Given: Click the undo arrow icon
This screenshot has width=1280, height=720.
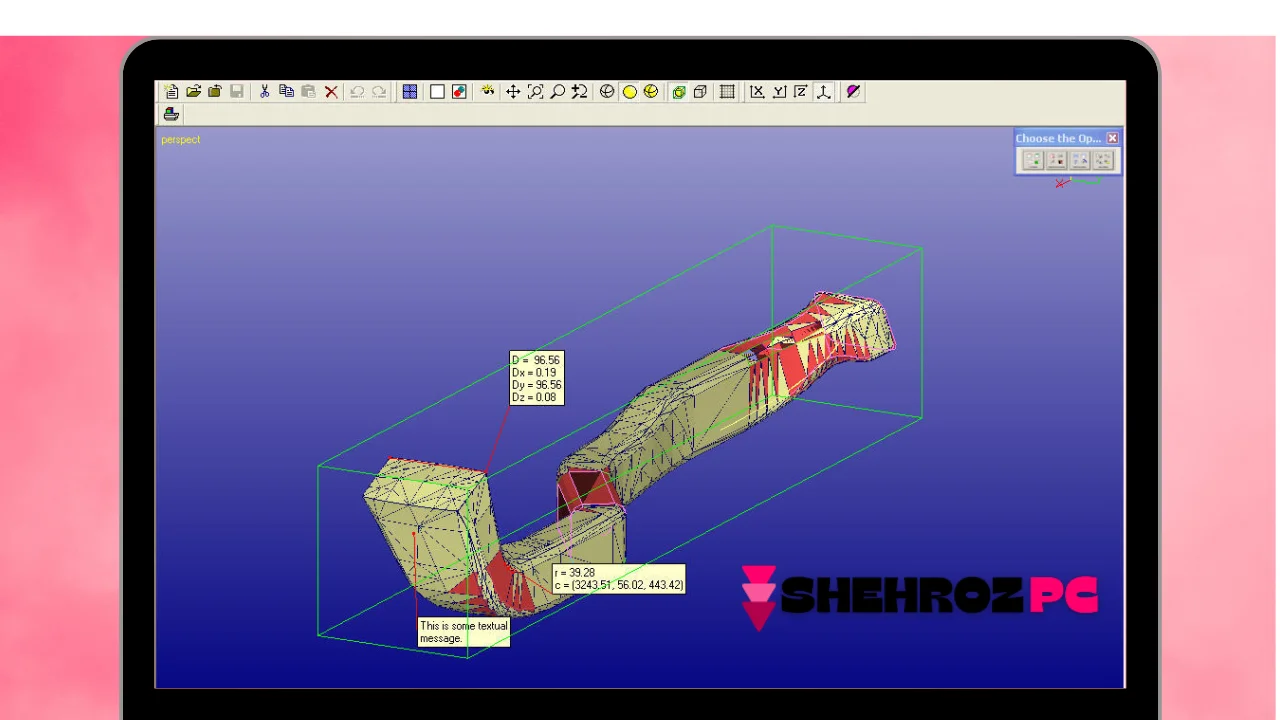Looking at the screenshot, I should click(357, 92).
